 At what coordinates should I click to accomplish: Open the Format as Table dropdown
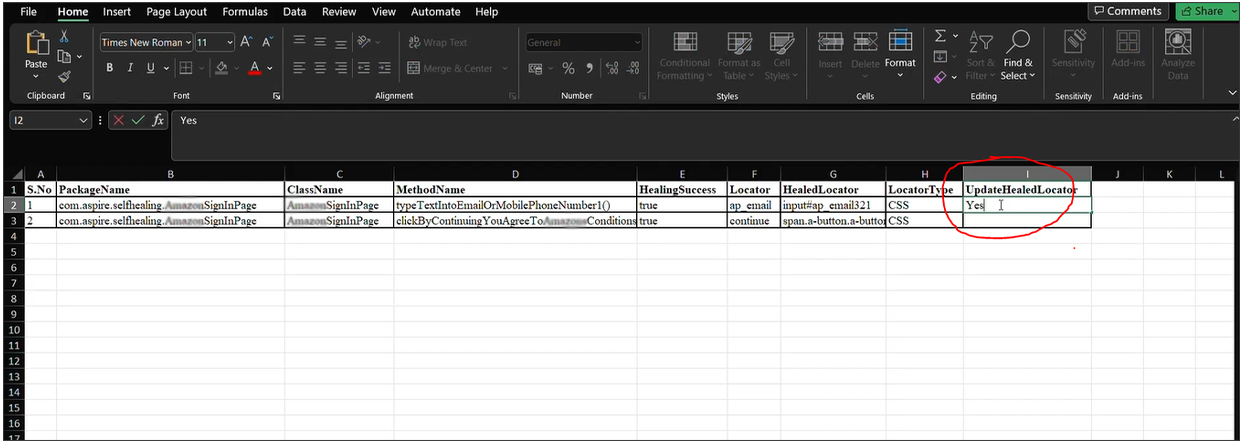coord(739,56)
